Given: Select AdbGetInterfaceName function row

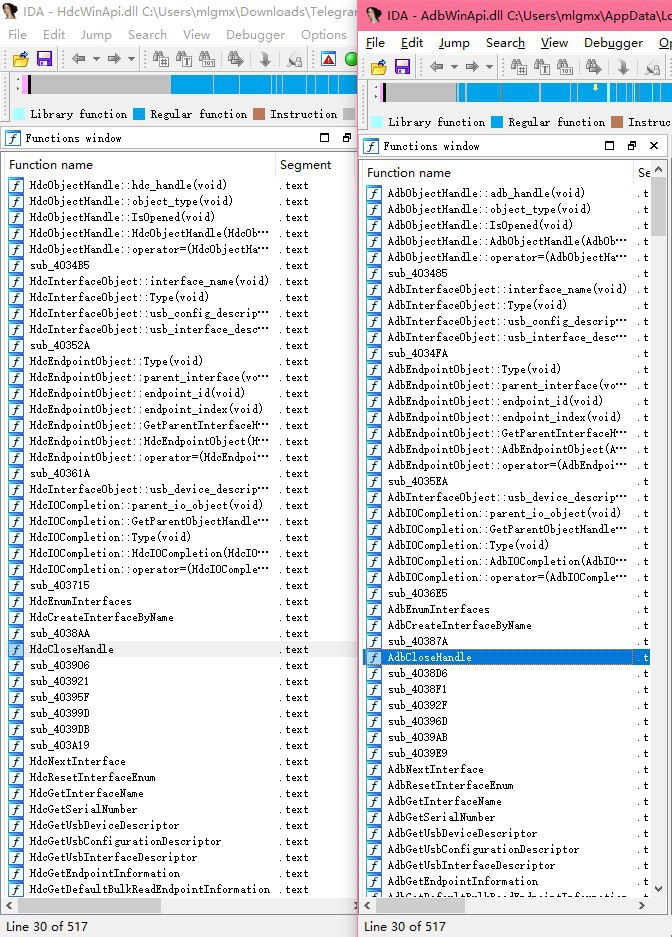Looking at the screenshot, I should (507, 801).
